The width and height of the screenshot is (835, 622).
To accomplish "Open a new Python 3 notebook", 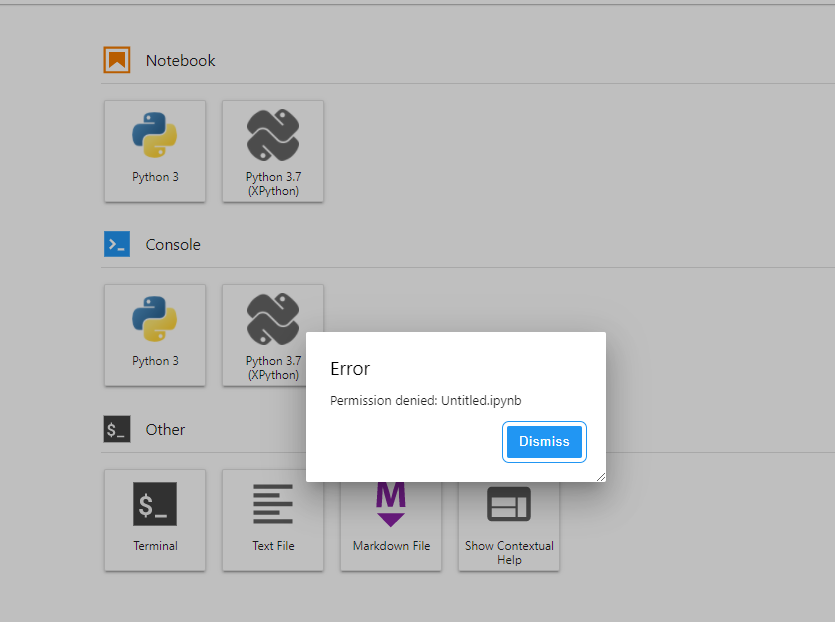I will [x=155, y=151].
